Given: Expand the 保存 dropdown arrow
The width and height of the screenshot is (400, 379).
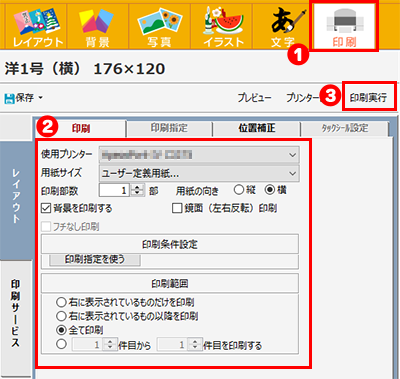Looking at the screenshot, I should [x=41, y=98].
